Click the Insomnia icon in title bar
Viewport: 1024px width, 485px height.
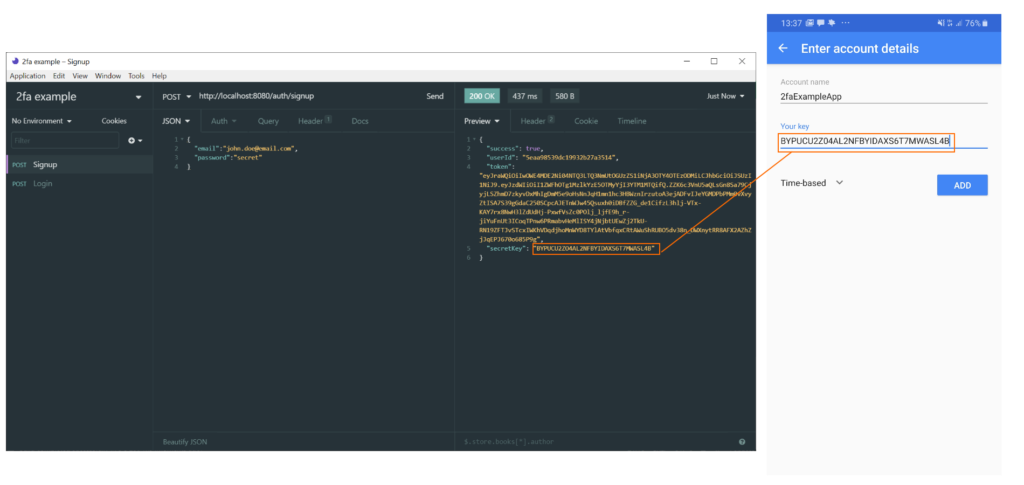click(15, 61)
